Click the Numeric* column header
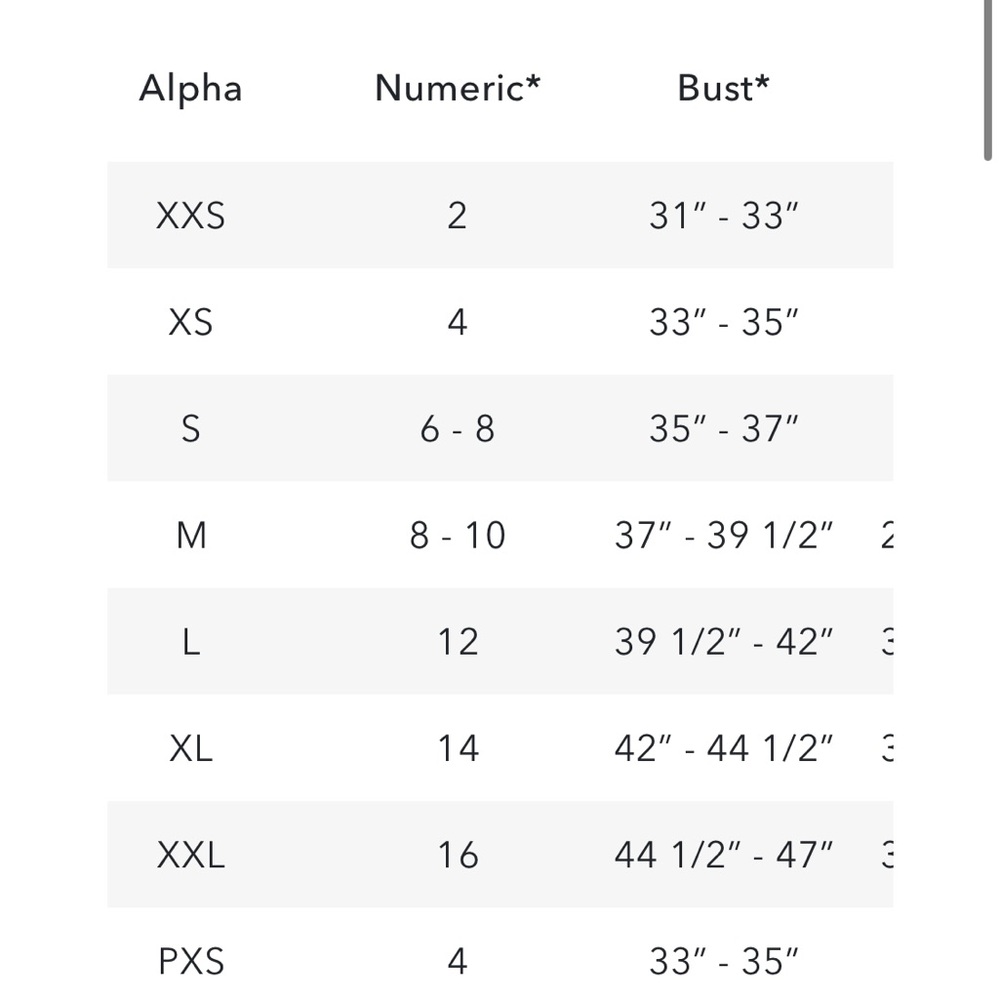The height and width of the screenshot is (1000, 1000). pyautogui.click(x=457, y=88)
